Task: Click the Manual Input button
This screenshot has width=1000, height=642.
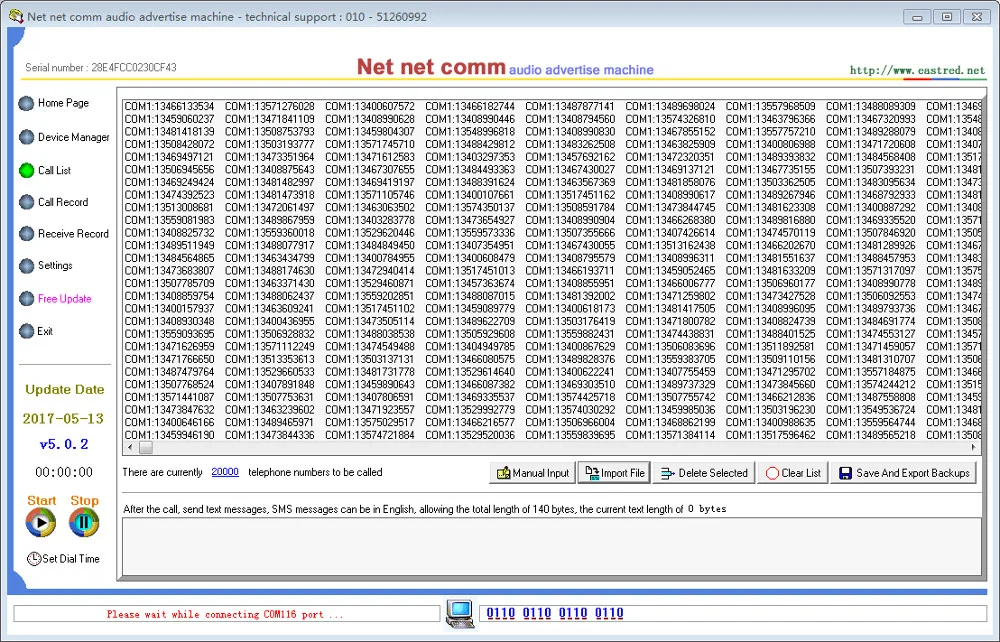Action: (x=533, y=473)
